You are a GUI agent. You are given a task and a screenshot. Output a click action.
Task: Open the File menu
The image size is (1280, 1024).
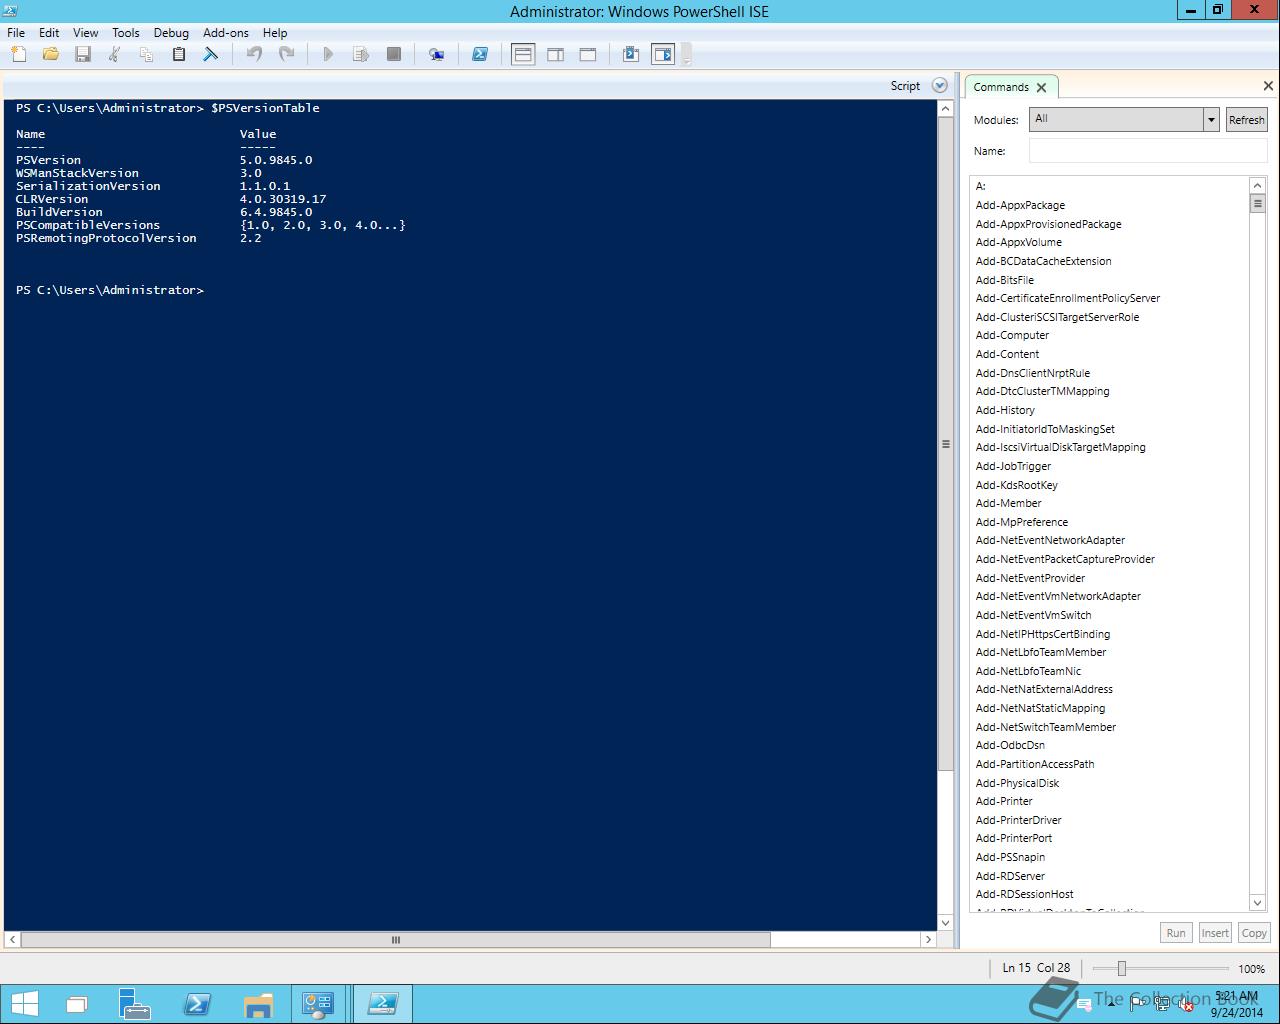coord(16,32)
